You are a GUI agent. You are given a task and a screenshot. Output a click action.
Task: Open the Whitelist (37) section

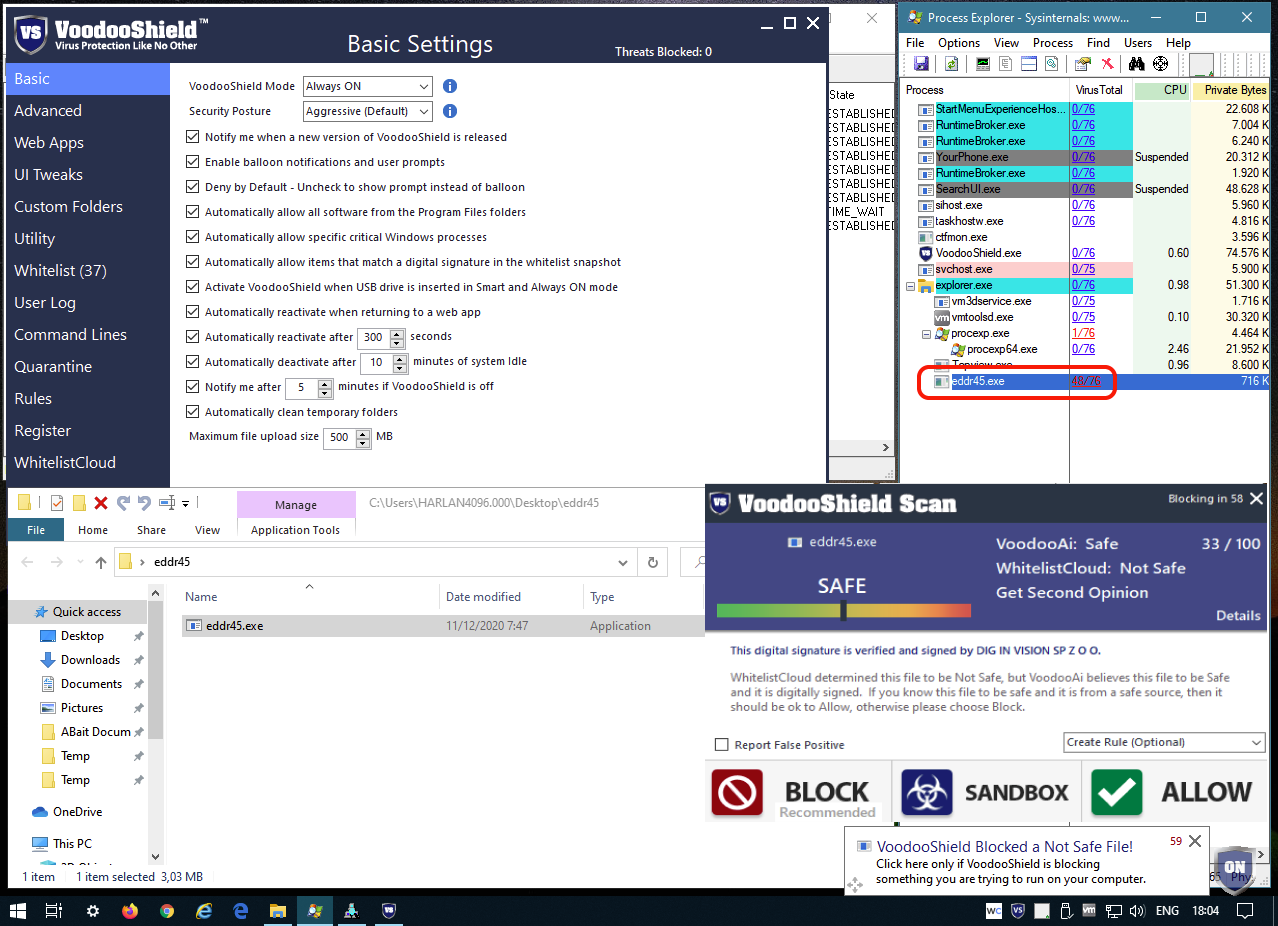click(x=60, y=271)
